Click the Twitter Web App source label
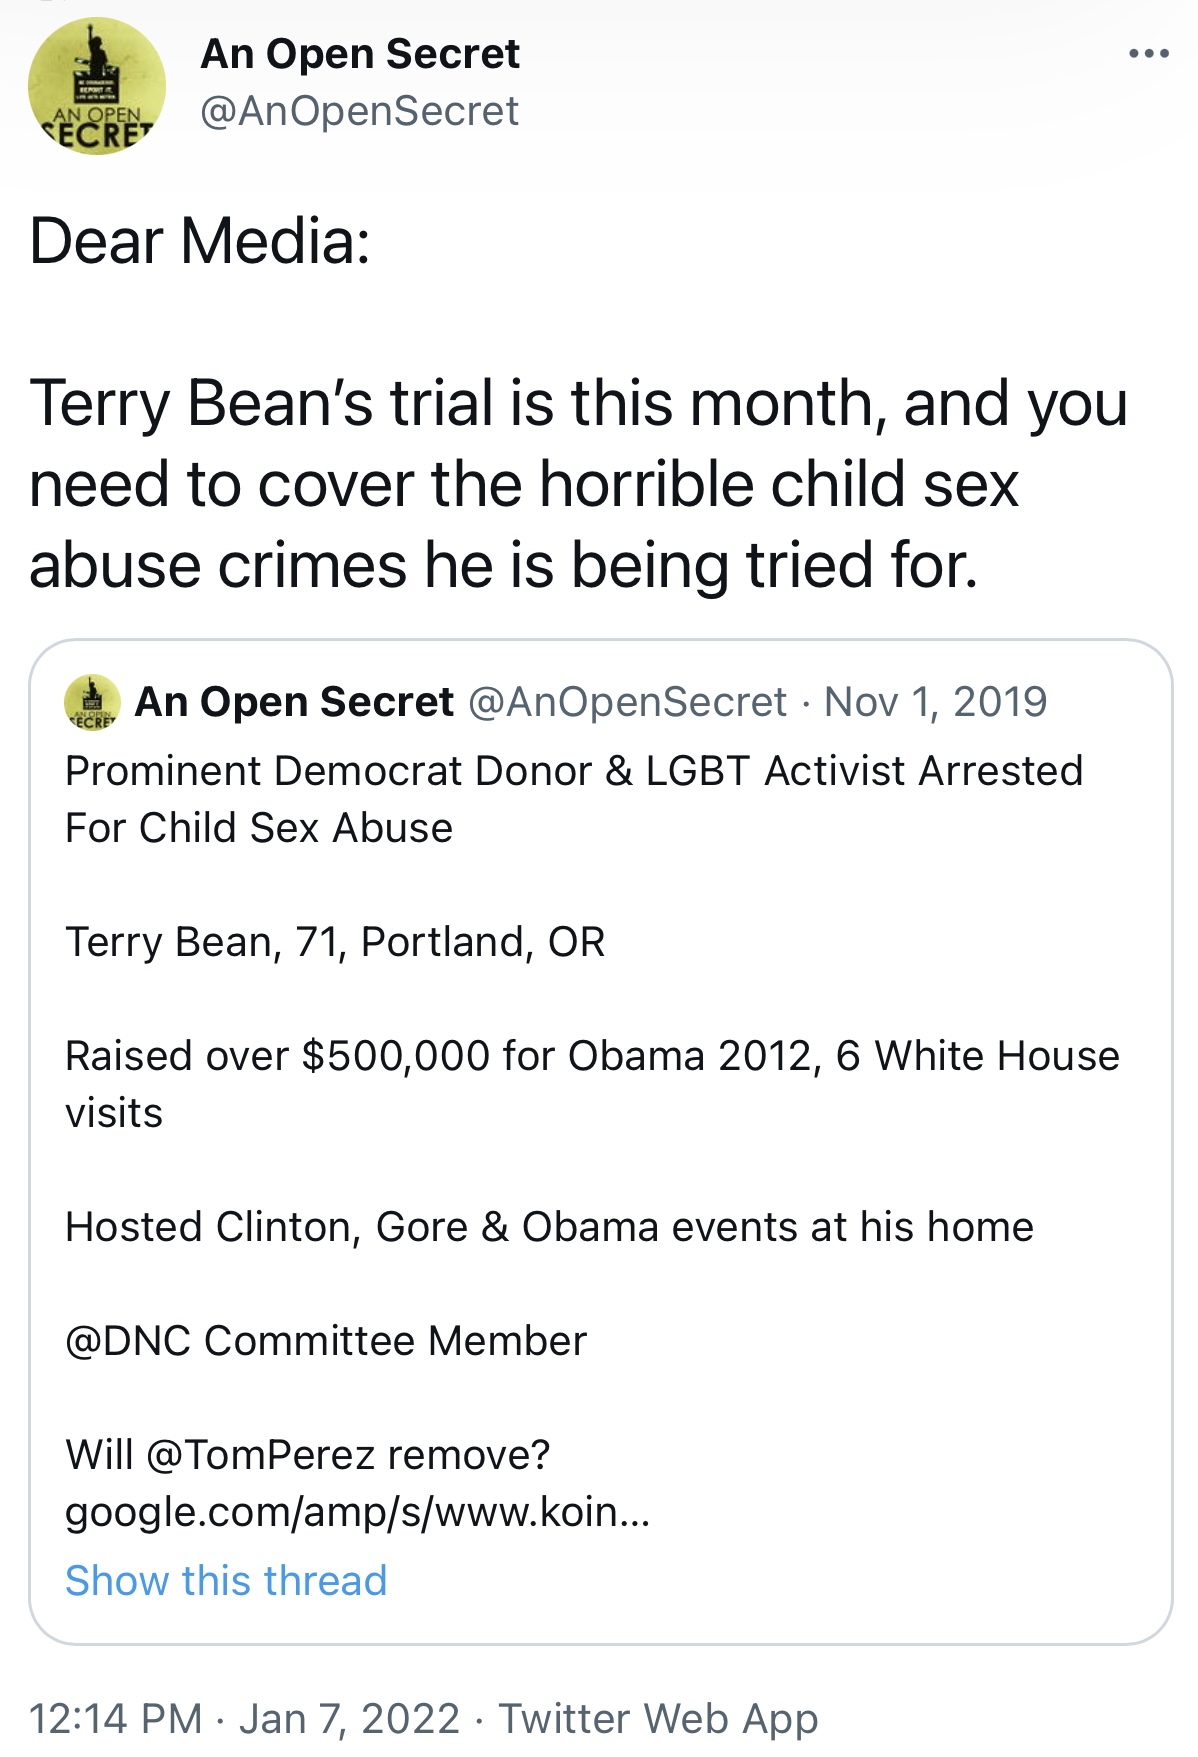 pyautogui.click(x=658, y=1719)
